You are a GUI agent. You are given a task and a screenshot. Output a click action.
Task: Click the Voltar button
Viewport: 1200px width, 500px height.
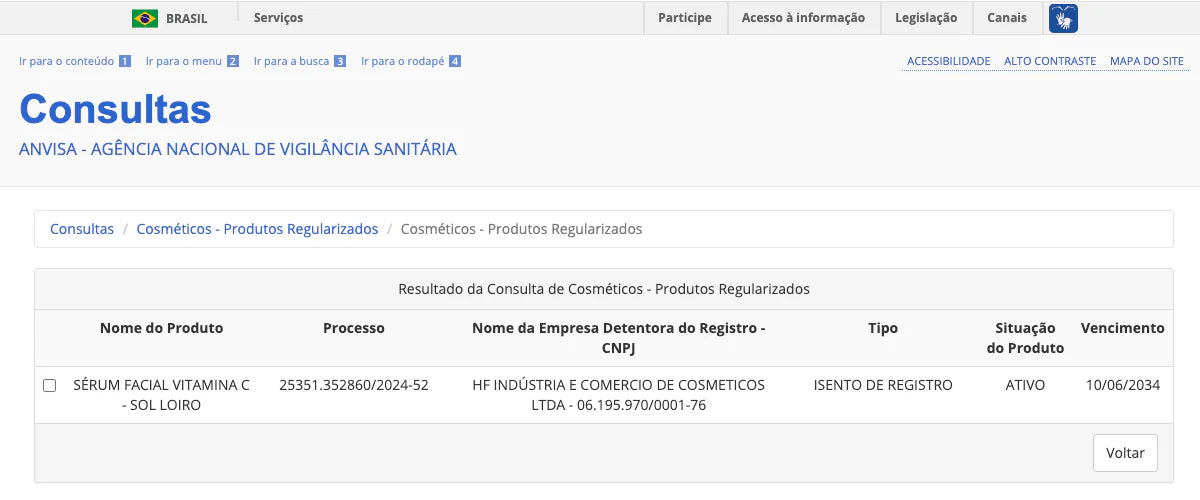[1124, 453]
